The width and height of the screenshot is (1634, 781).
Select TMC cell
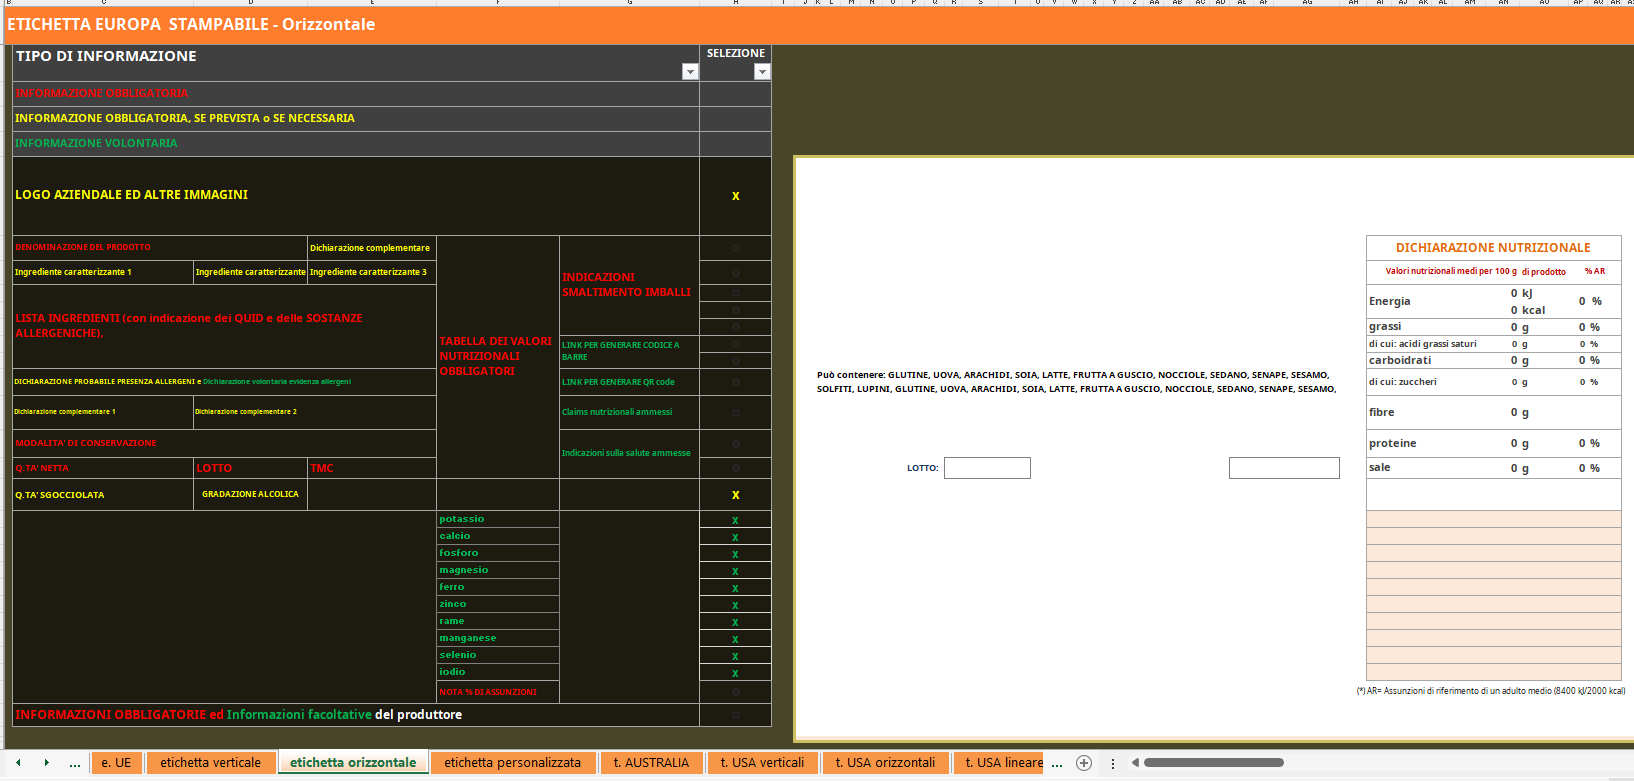pyautogui.click(x=372, y=468)
